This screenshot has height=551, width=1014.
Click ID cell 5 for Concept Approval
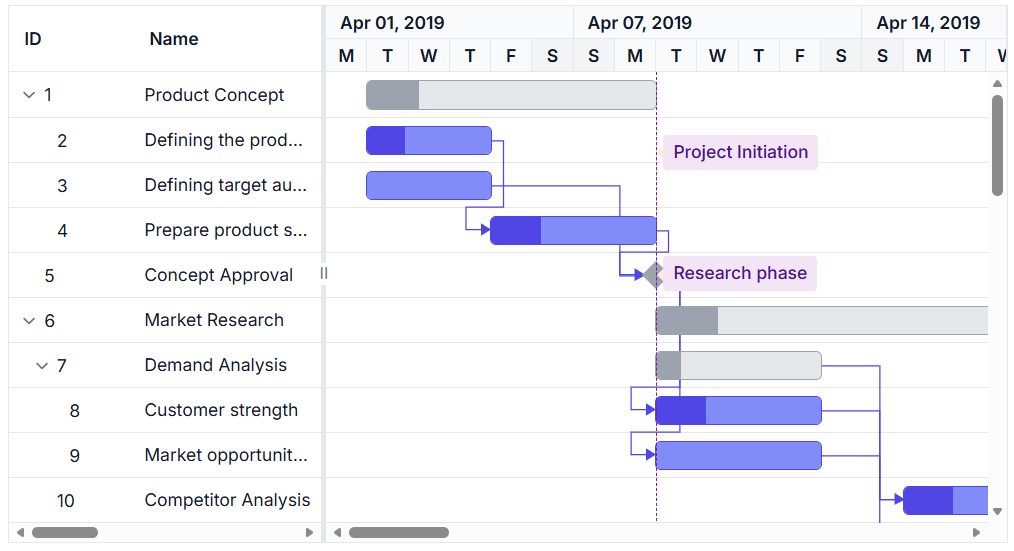(49, 276)
